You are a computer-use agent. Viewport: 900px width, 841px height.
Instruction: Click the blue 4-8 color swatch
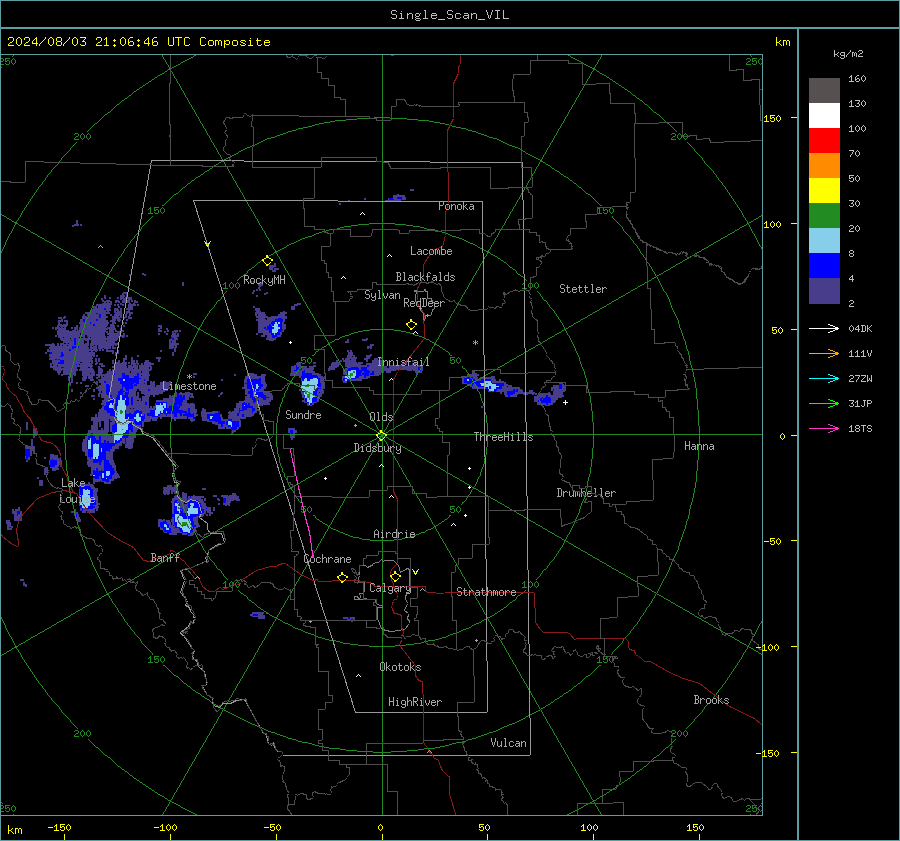824,266
